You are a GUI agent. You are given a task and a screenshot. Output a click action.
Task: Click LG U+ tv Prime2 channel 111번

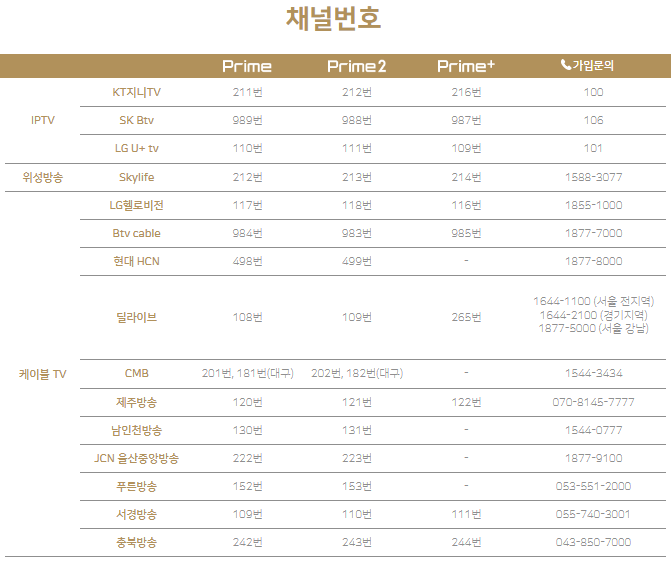click(x=356, y=149)
